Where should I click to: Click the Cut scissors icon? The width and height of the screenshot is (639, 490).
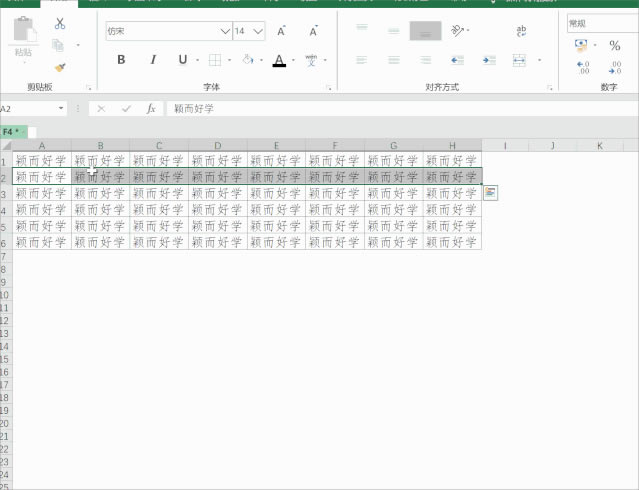[59, 23]
